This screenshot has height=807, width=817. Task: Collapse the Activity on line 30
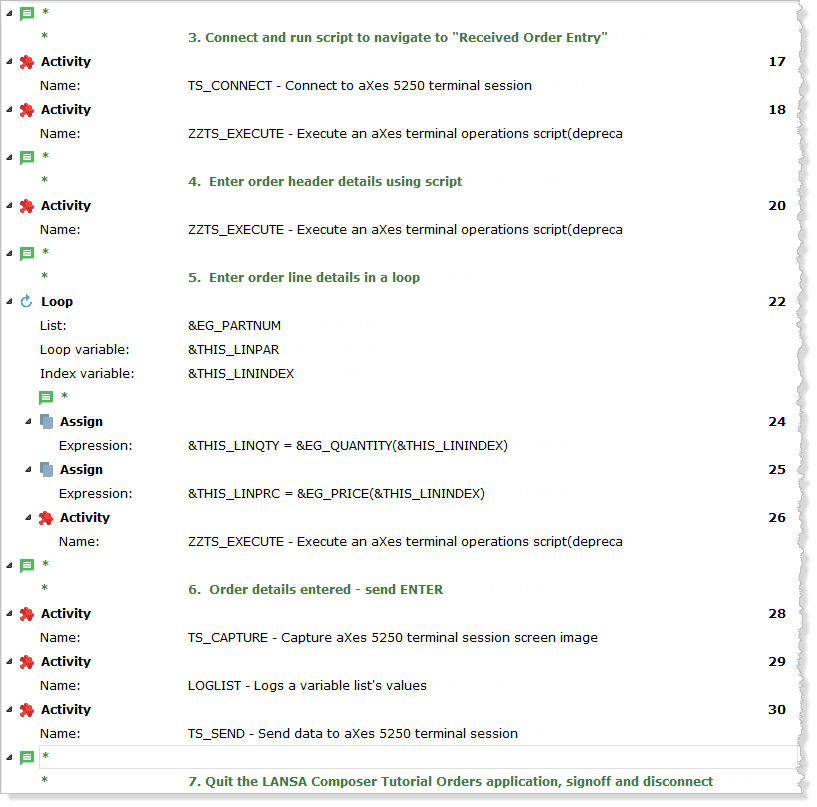click(9, 709)
